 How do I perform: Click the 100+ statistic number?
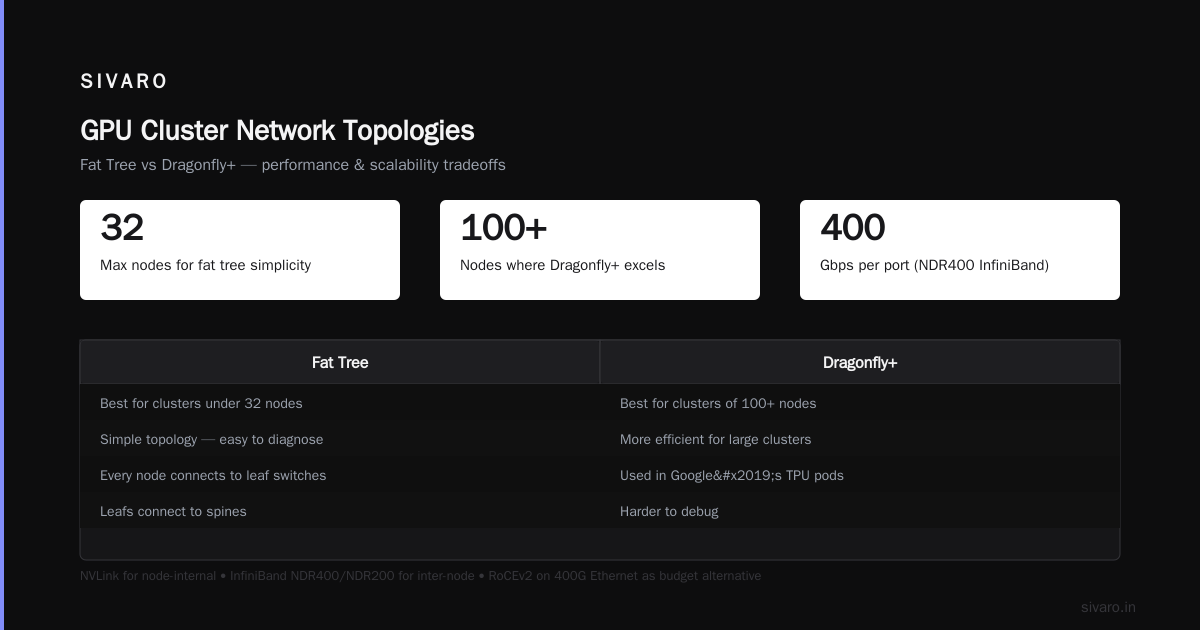coord(503,228)
